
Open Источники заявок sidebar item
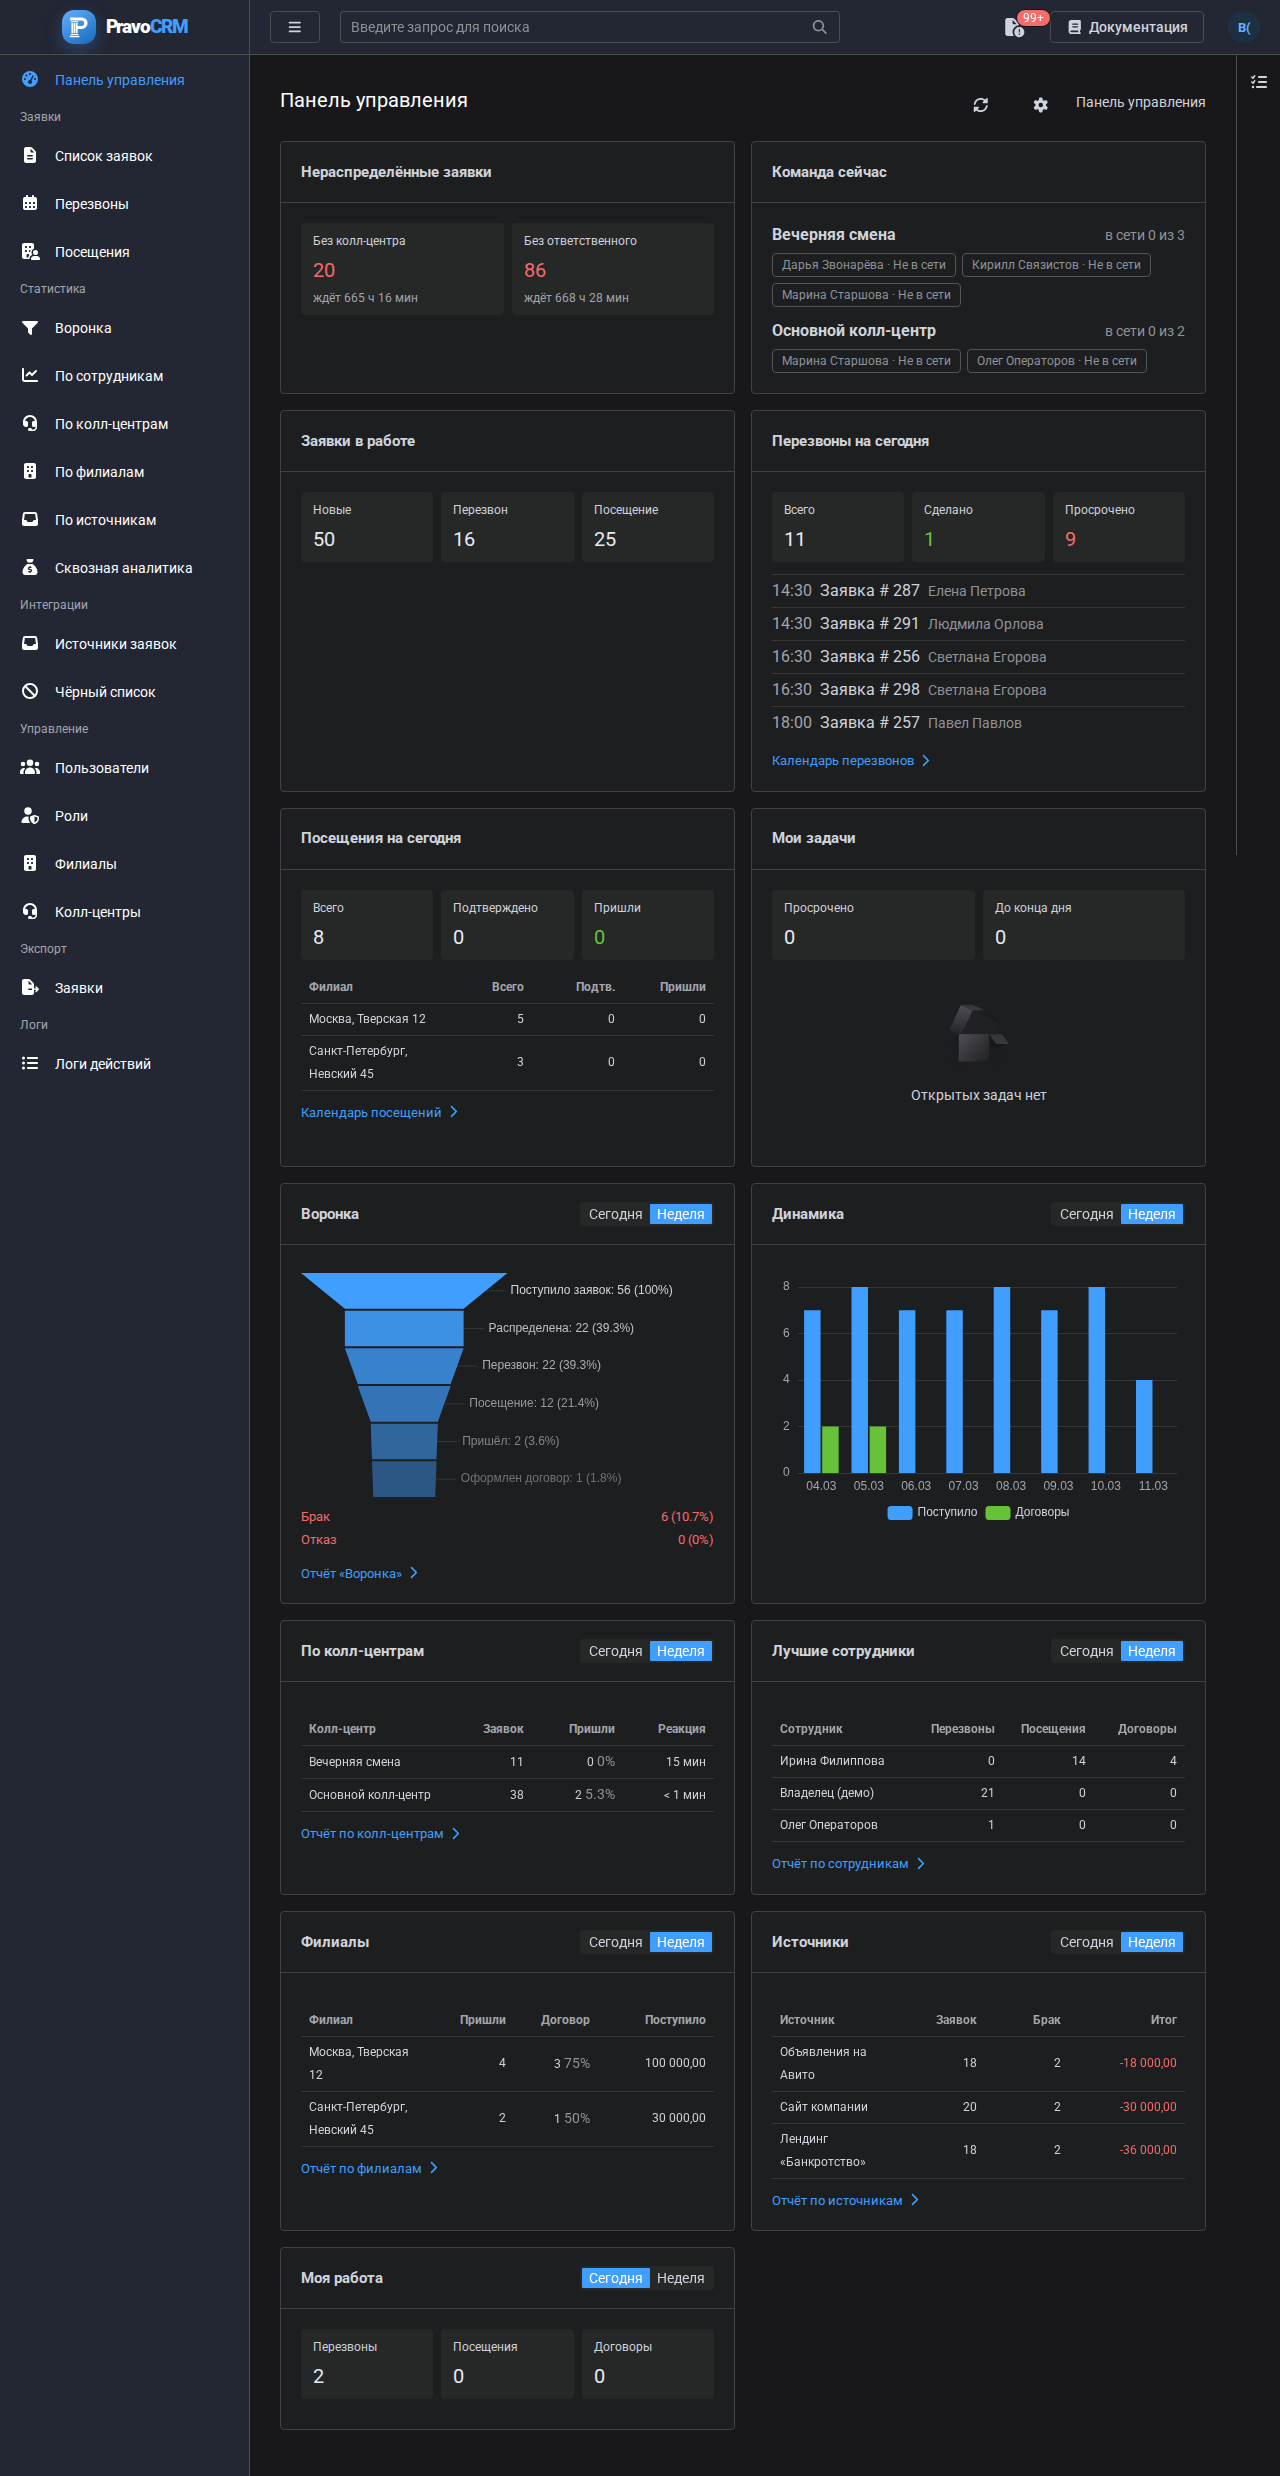124,644
